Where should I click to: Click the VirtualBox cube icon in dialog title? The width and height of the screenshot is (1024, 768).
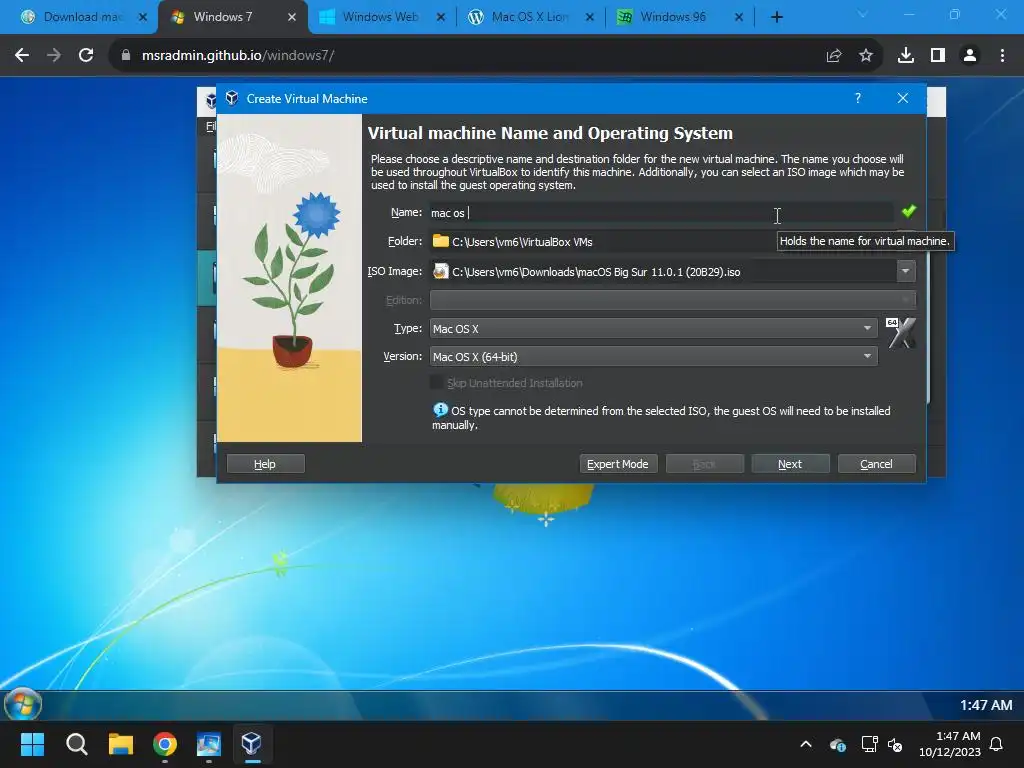click(231, 98)
